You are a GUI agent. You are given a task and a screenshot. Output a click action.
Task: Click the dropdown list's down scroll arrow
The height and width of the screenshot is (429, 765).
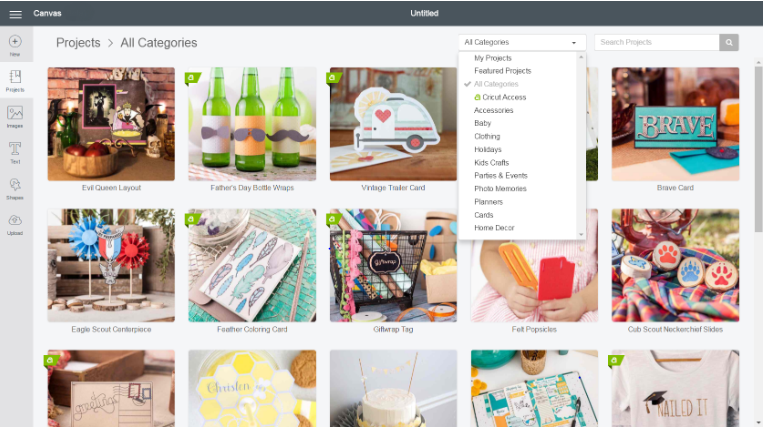[x=581, y=235]
